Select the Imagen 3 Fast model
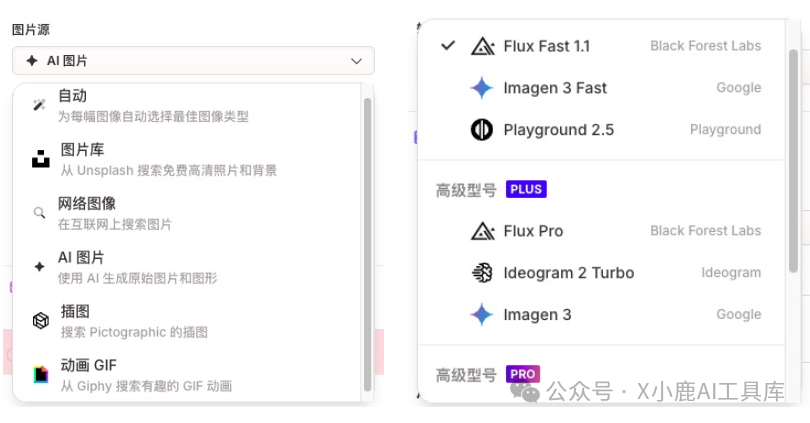Screen dimensions: 810x423 [x=601, y=88]
